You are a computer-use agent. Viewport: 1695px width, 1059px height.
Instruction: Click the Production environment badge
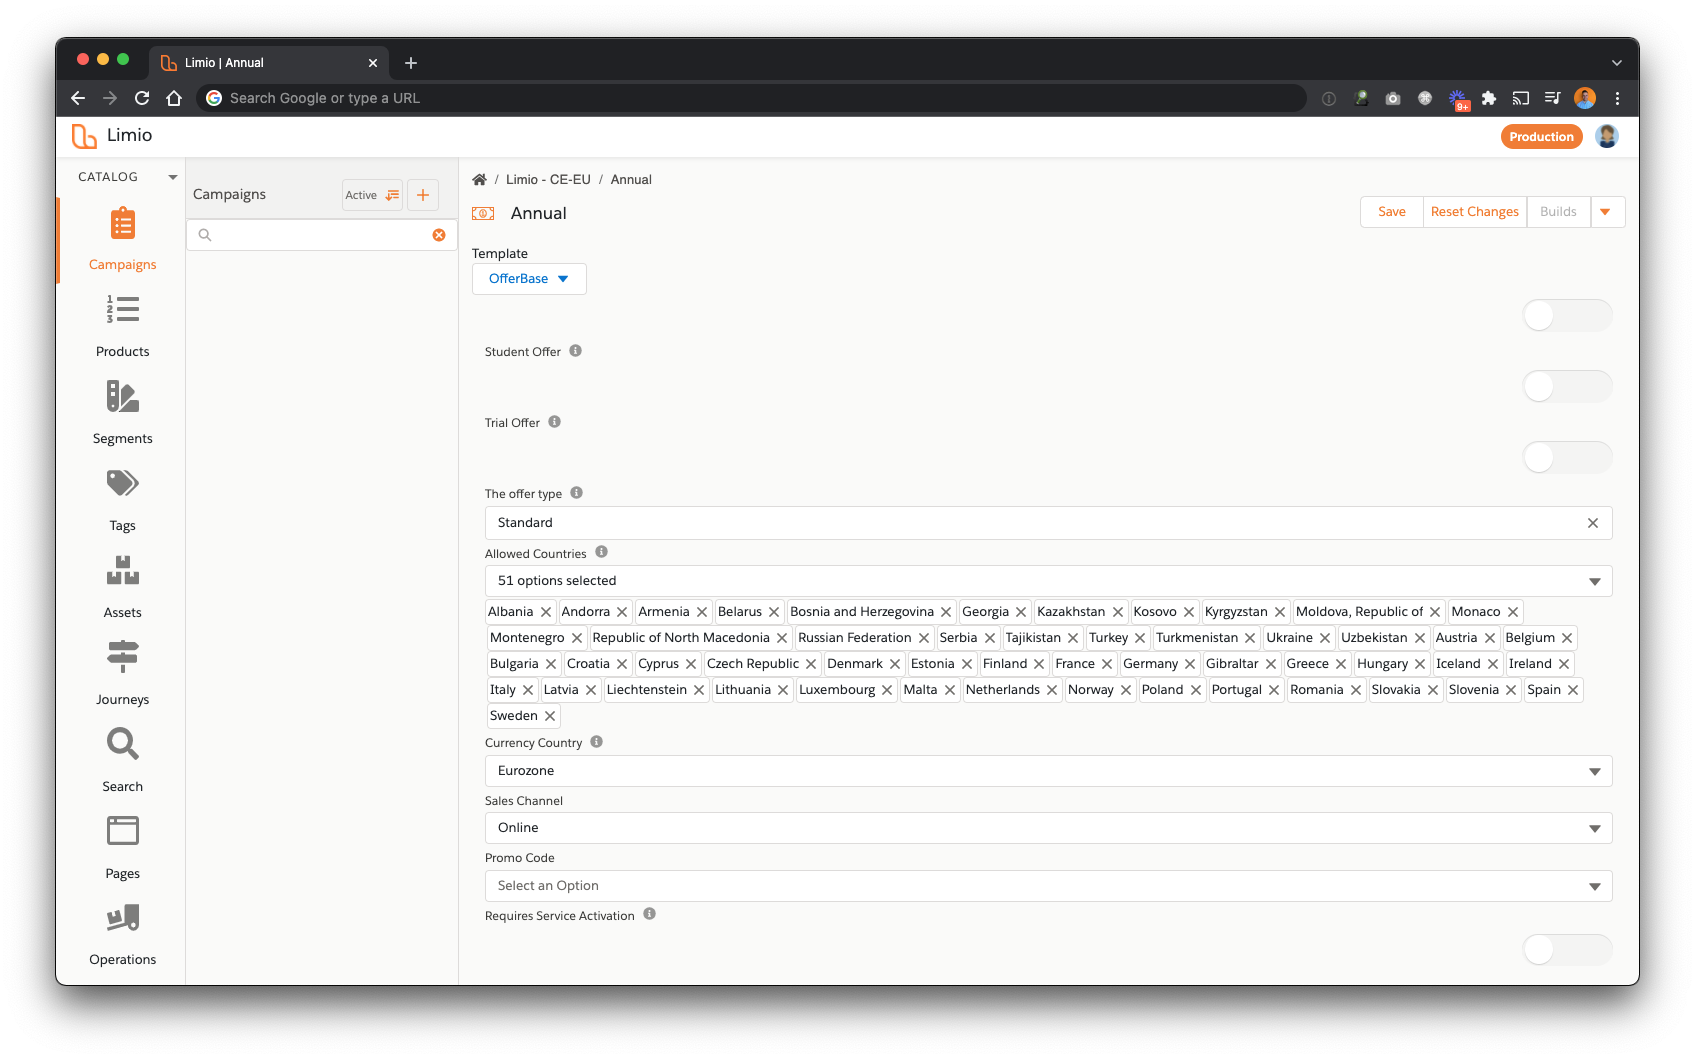[x=1541, y=137]
